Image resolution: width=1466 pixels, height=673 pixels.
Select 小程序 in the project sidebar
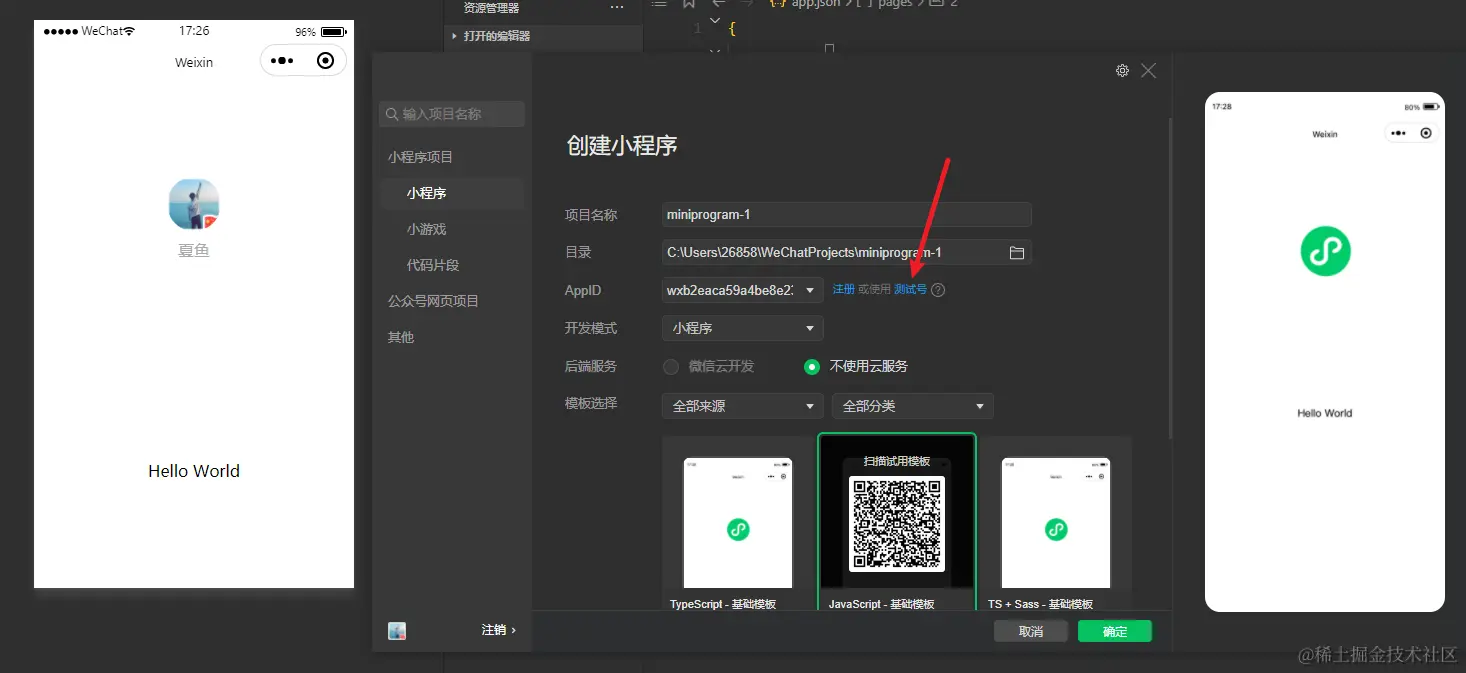[x=452, y=193]
